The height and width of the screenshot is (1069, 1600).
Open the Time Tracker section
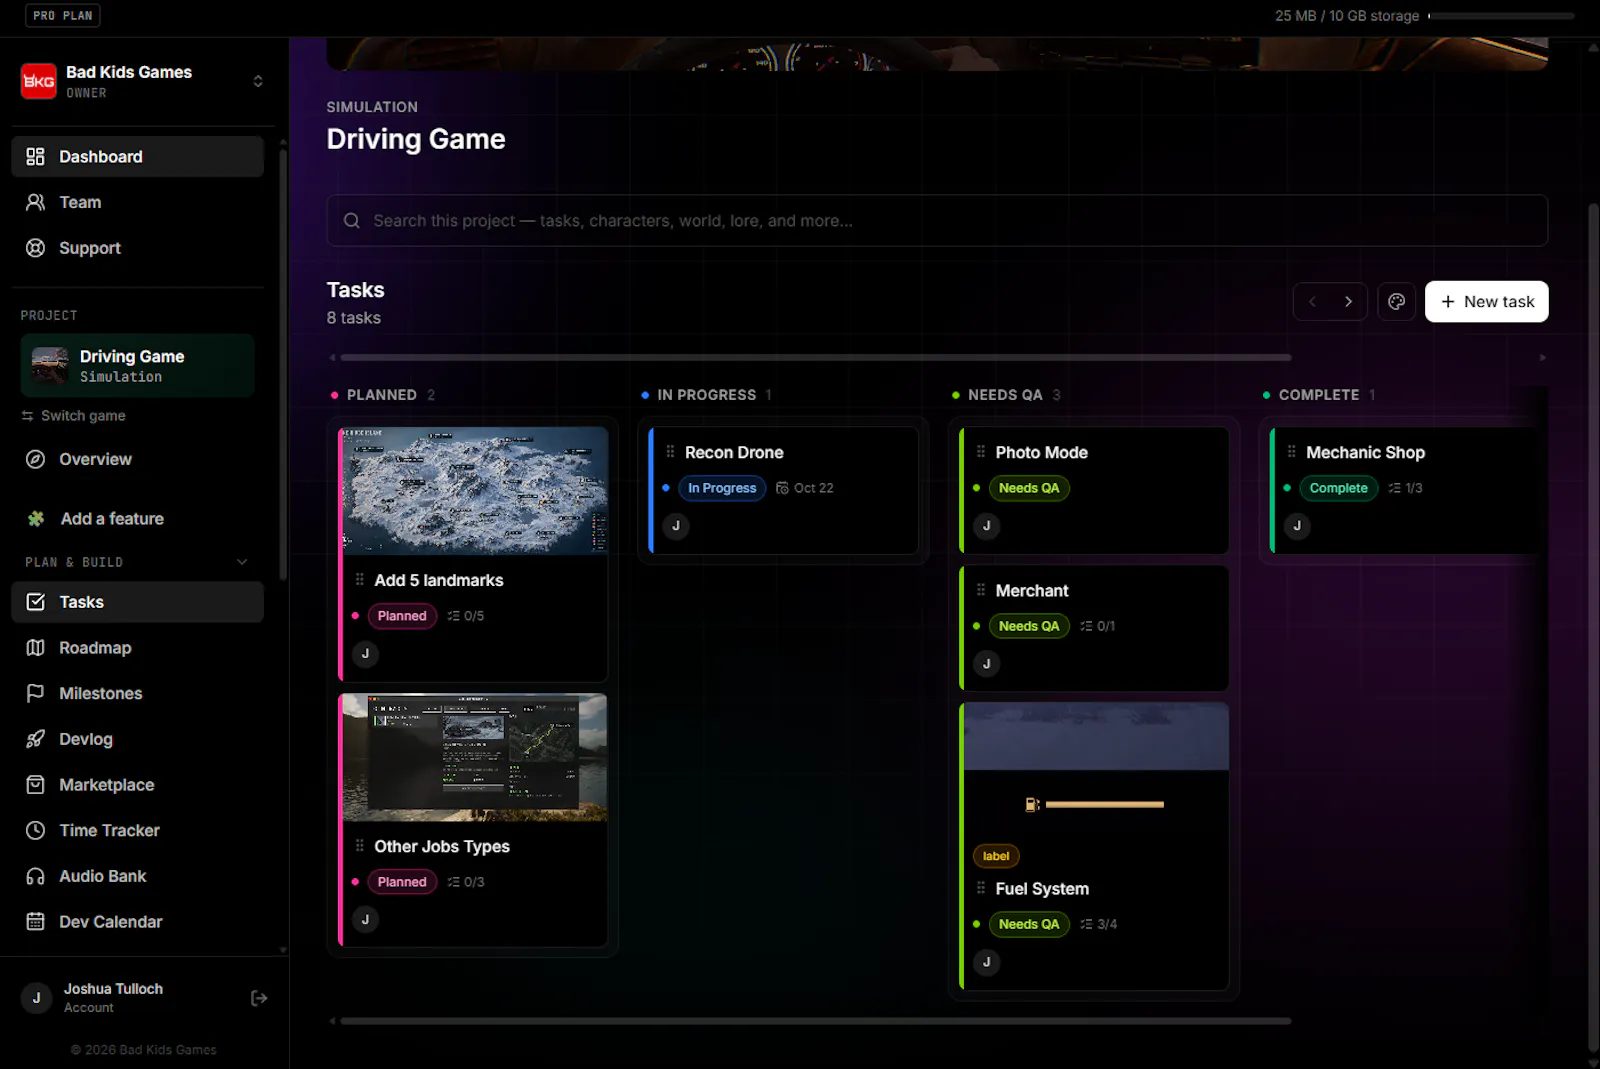tap(138, 830)
